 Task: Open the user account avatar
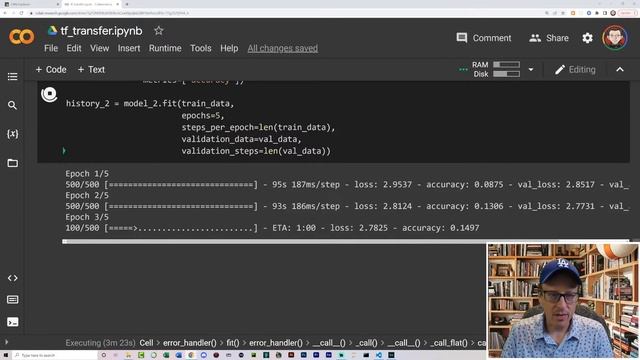615,38
